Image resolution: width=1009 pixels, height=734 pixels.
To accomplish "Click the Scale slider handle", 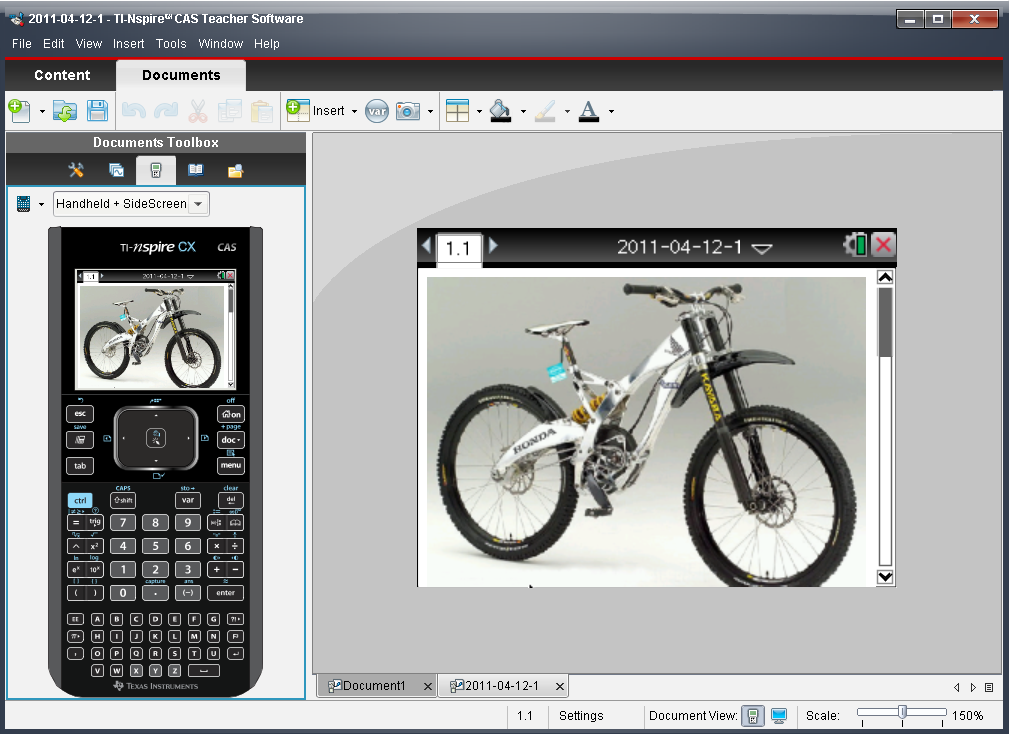I will [902, 711].
